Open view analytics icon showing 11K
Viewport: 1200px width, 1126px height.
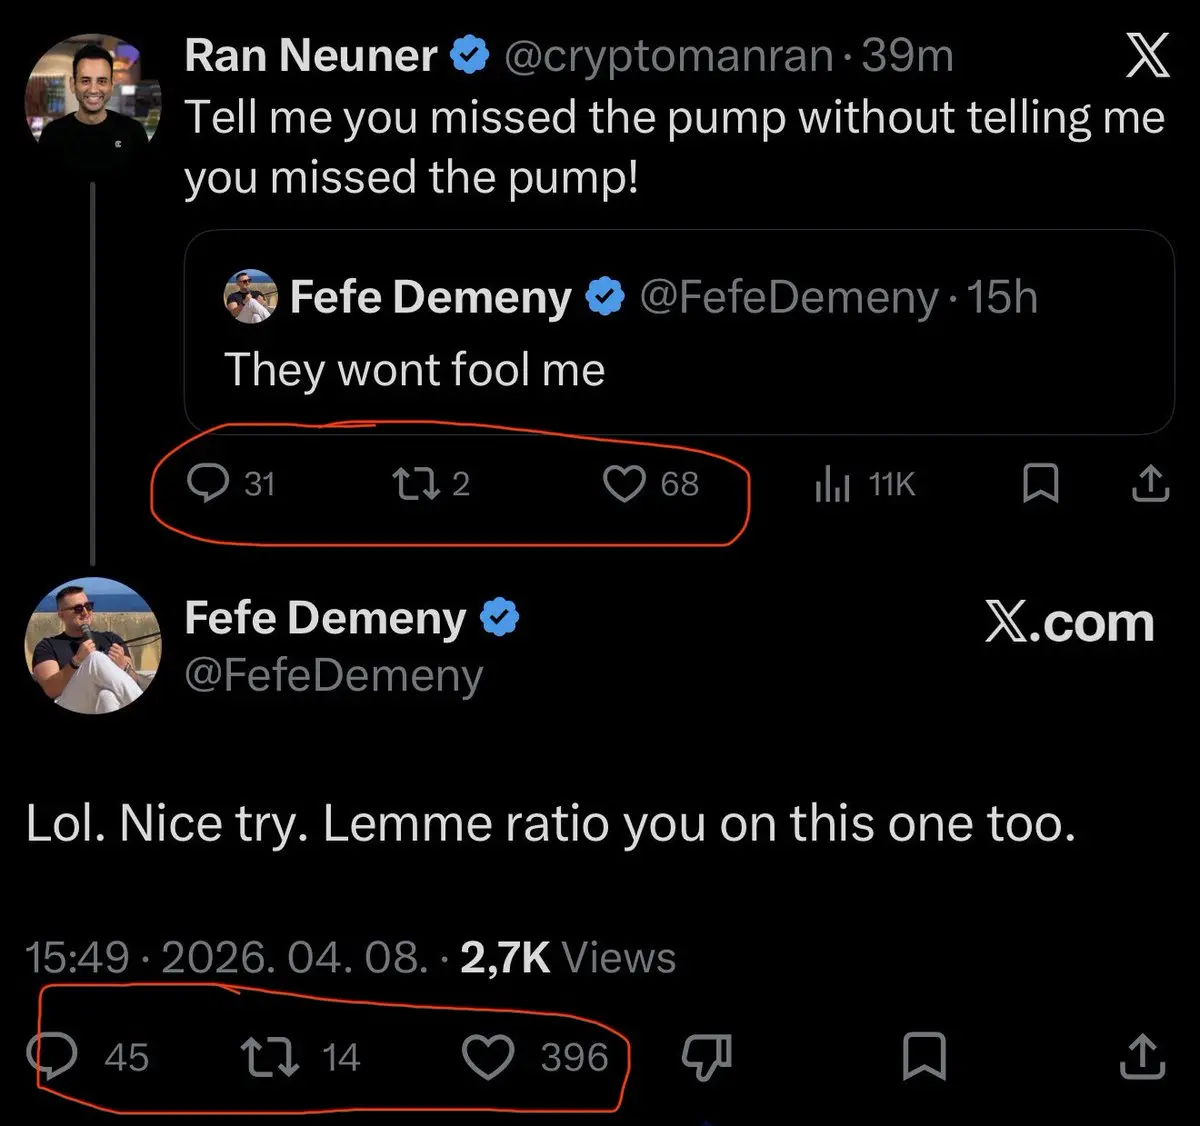click(833, 485)
